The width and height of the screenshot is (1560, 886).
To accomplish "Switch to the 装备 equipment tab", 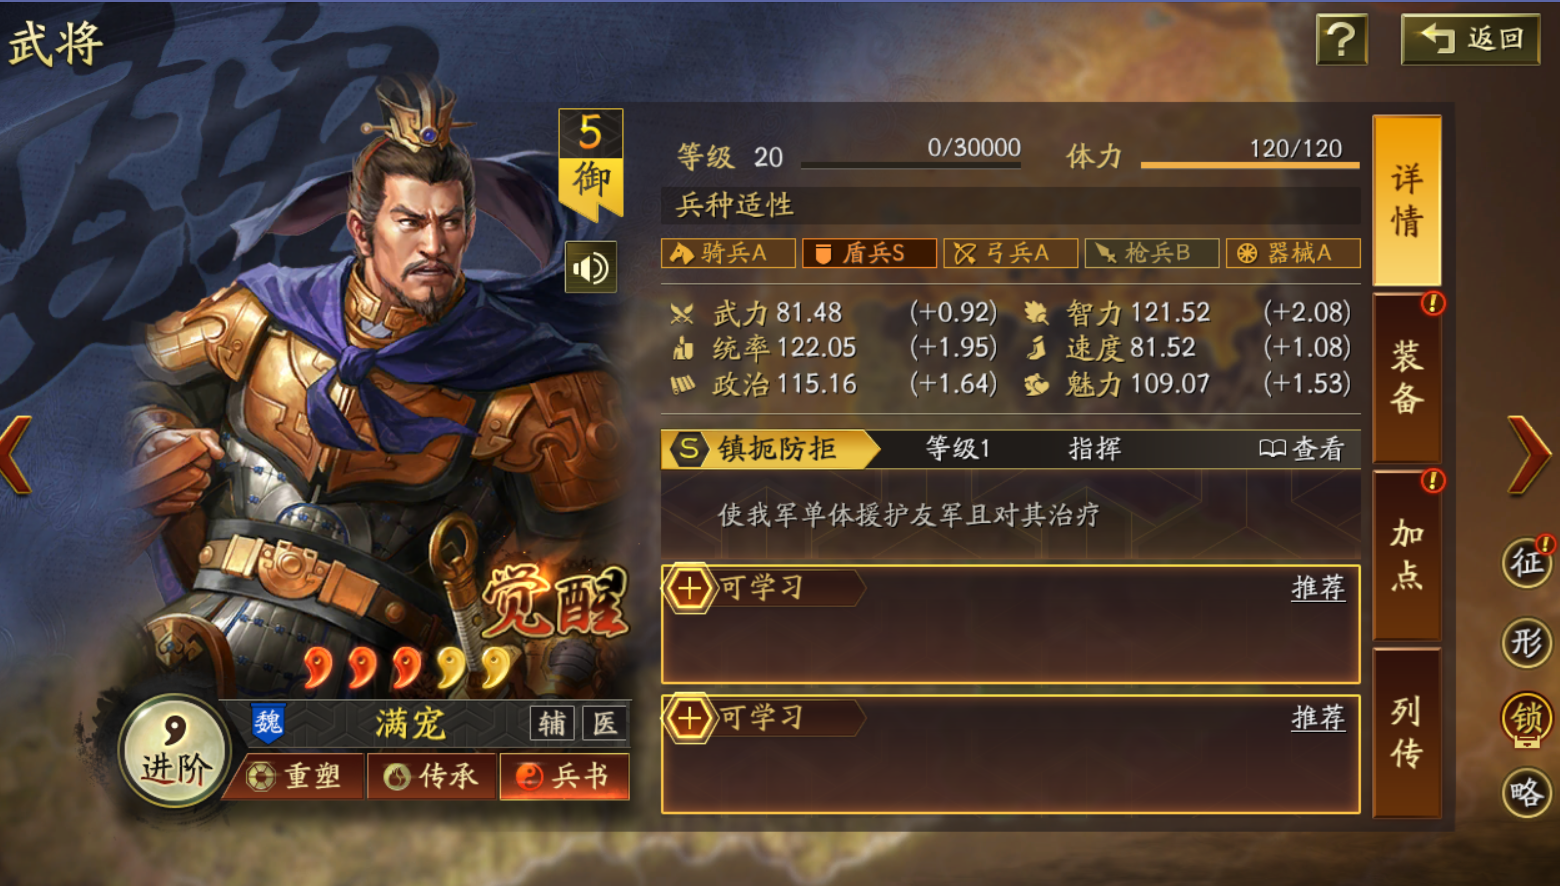I will (x=1407, y=377).
